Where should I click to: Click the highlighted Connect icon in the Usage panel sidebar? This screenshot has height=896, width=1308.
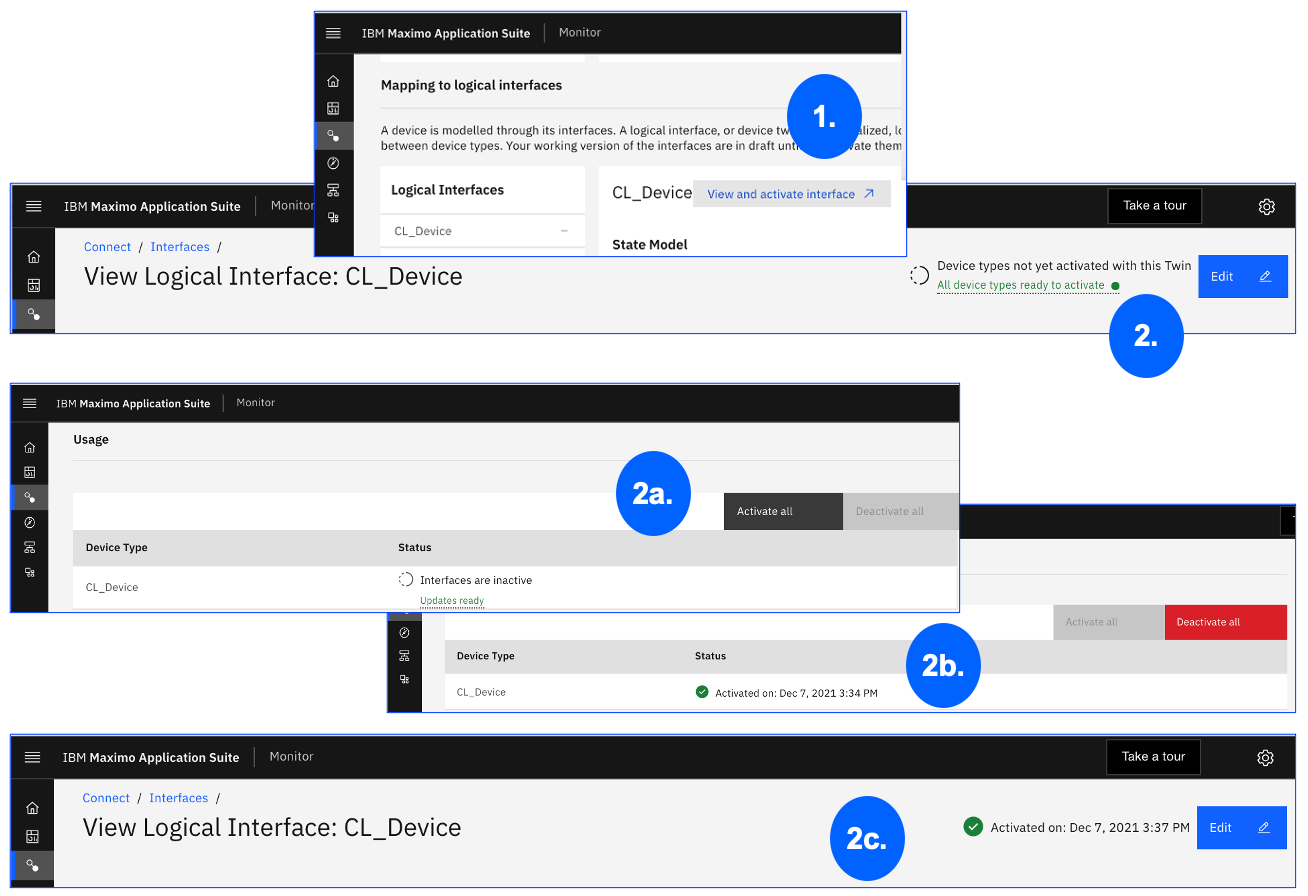tap(29, 497)
